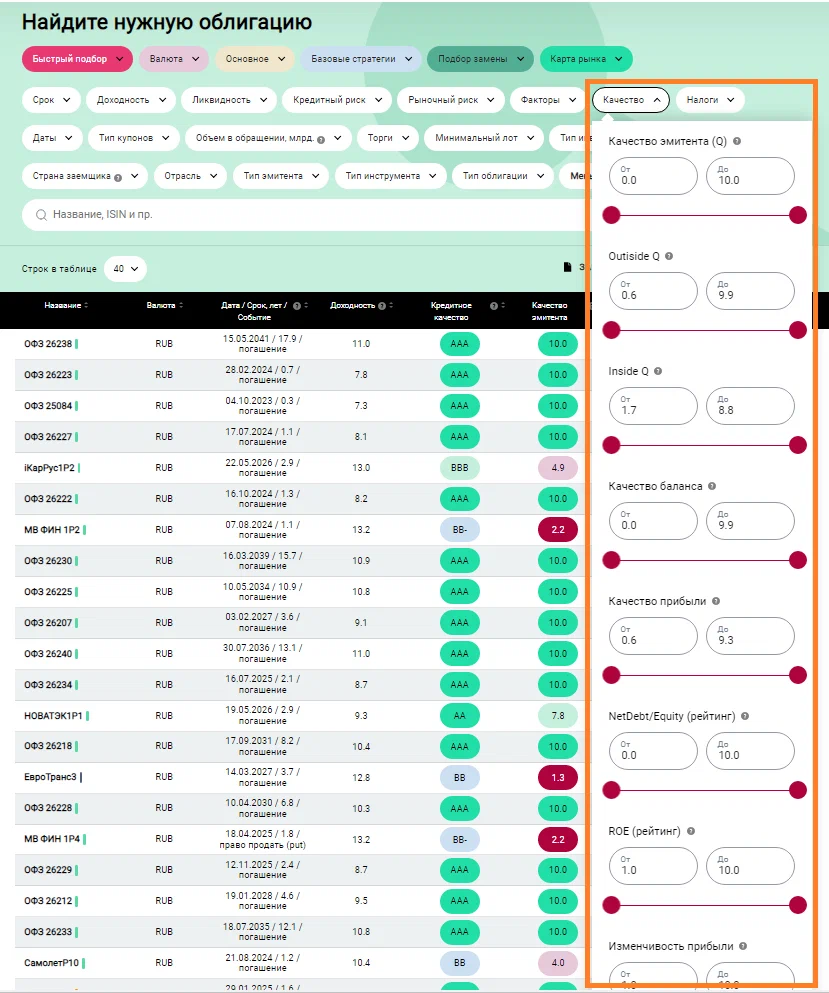
Task: Open rows-per-table dropdown showing 40
Action: click(x=125, y=269)
